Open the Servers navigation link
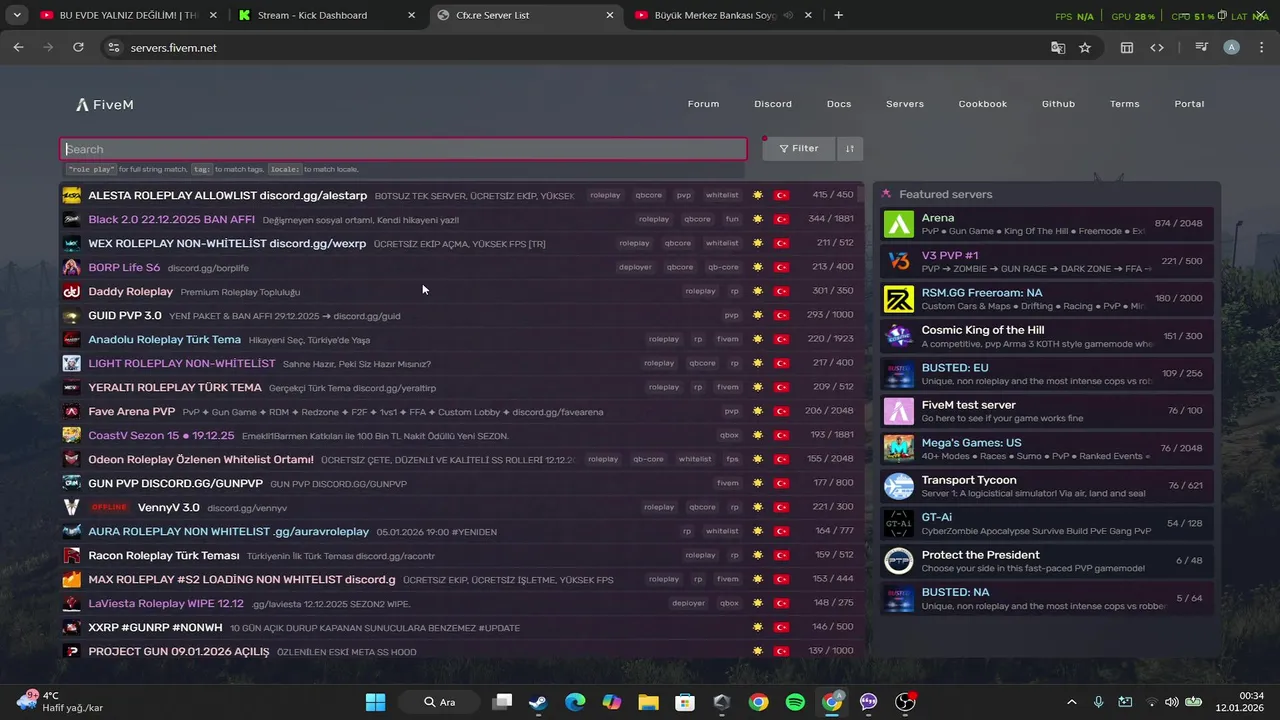This screenshot has height=720, width=1280. (905, 104)
